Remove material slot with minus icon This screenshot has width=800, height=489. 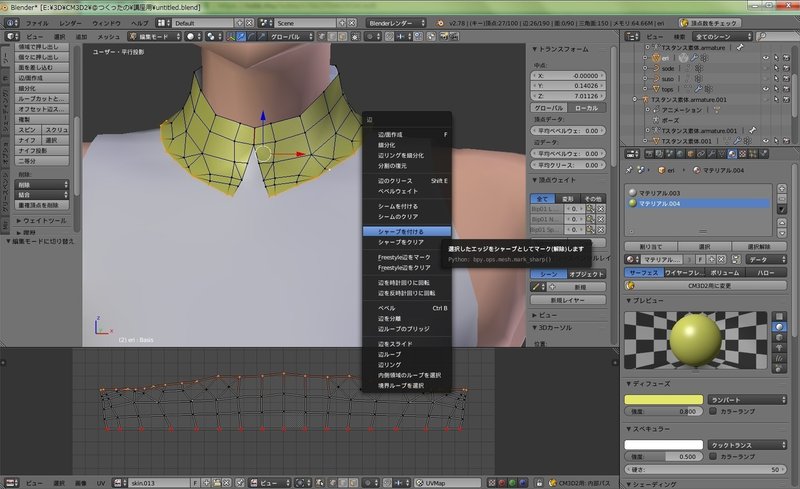[x=782, y=199]
